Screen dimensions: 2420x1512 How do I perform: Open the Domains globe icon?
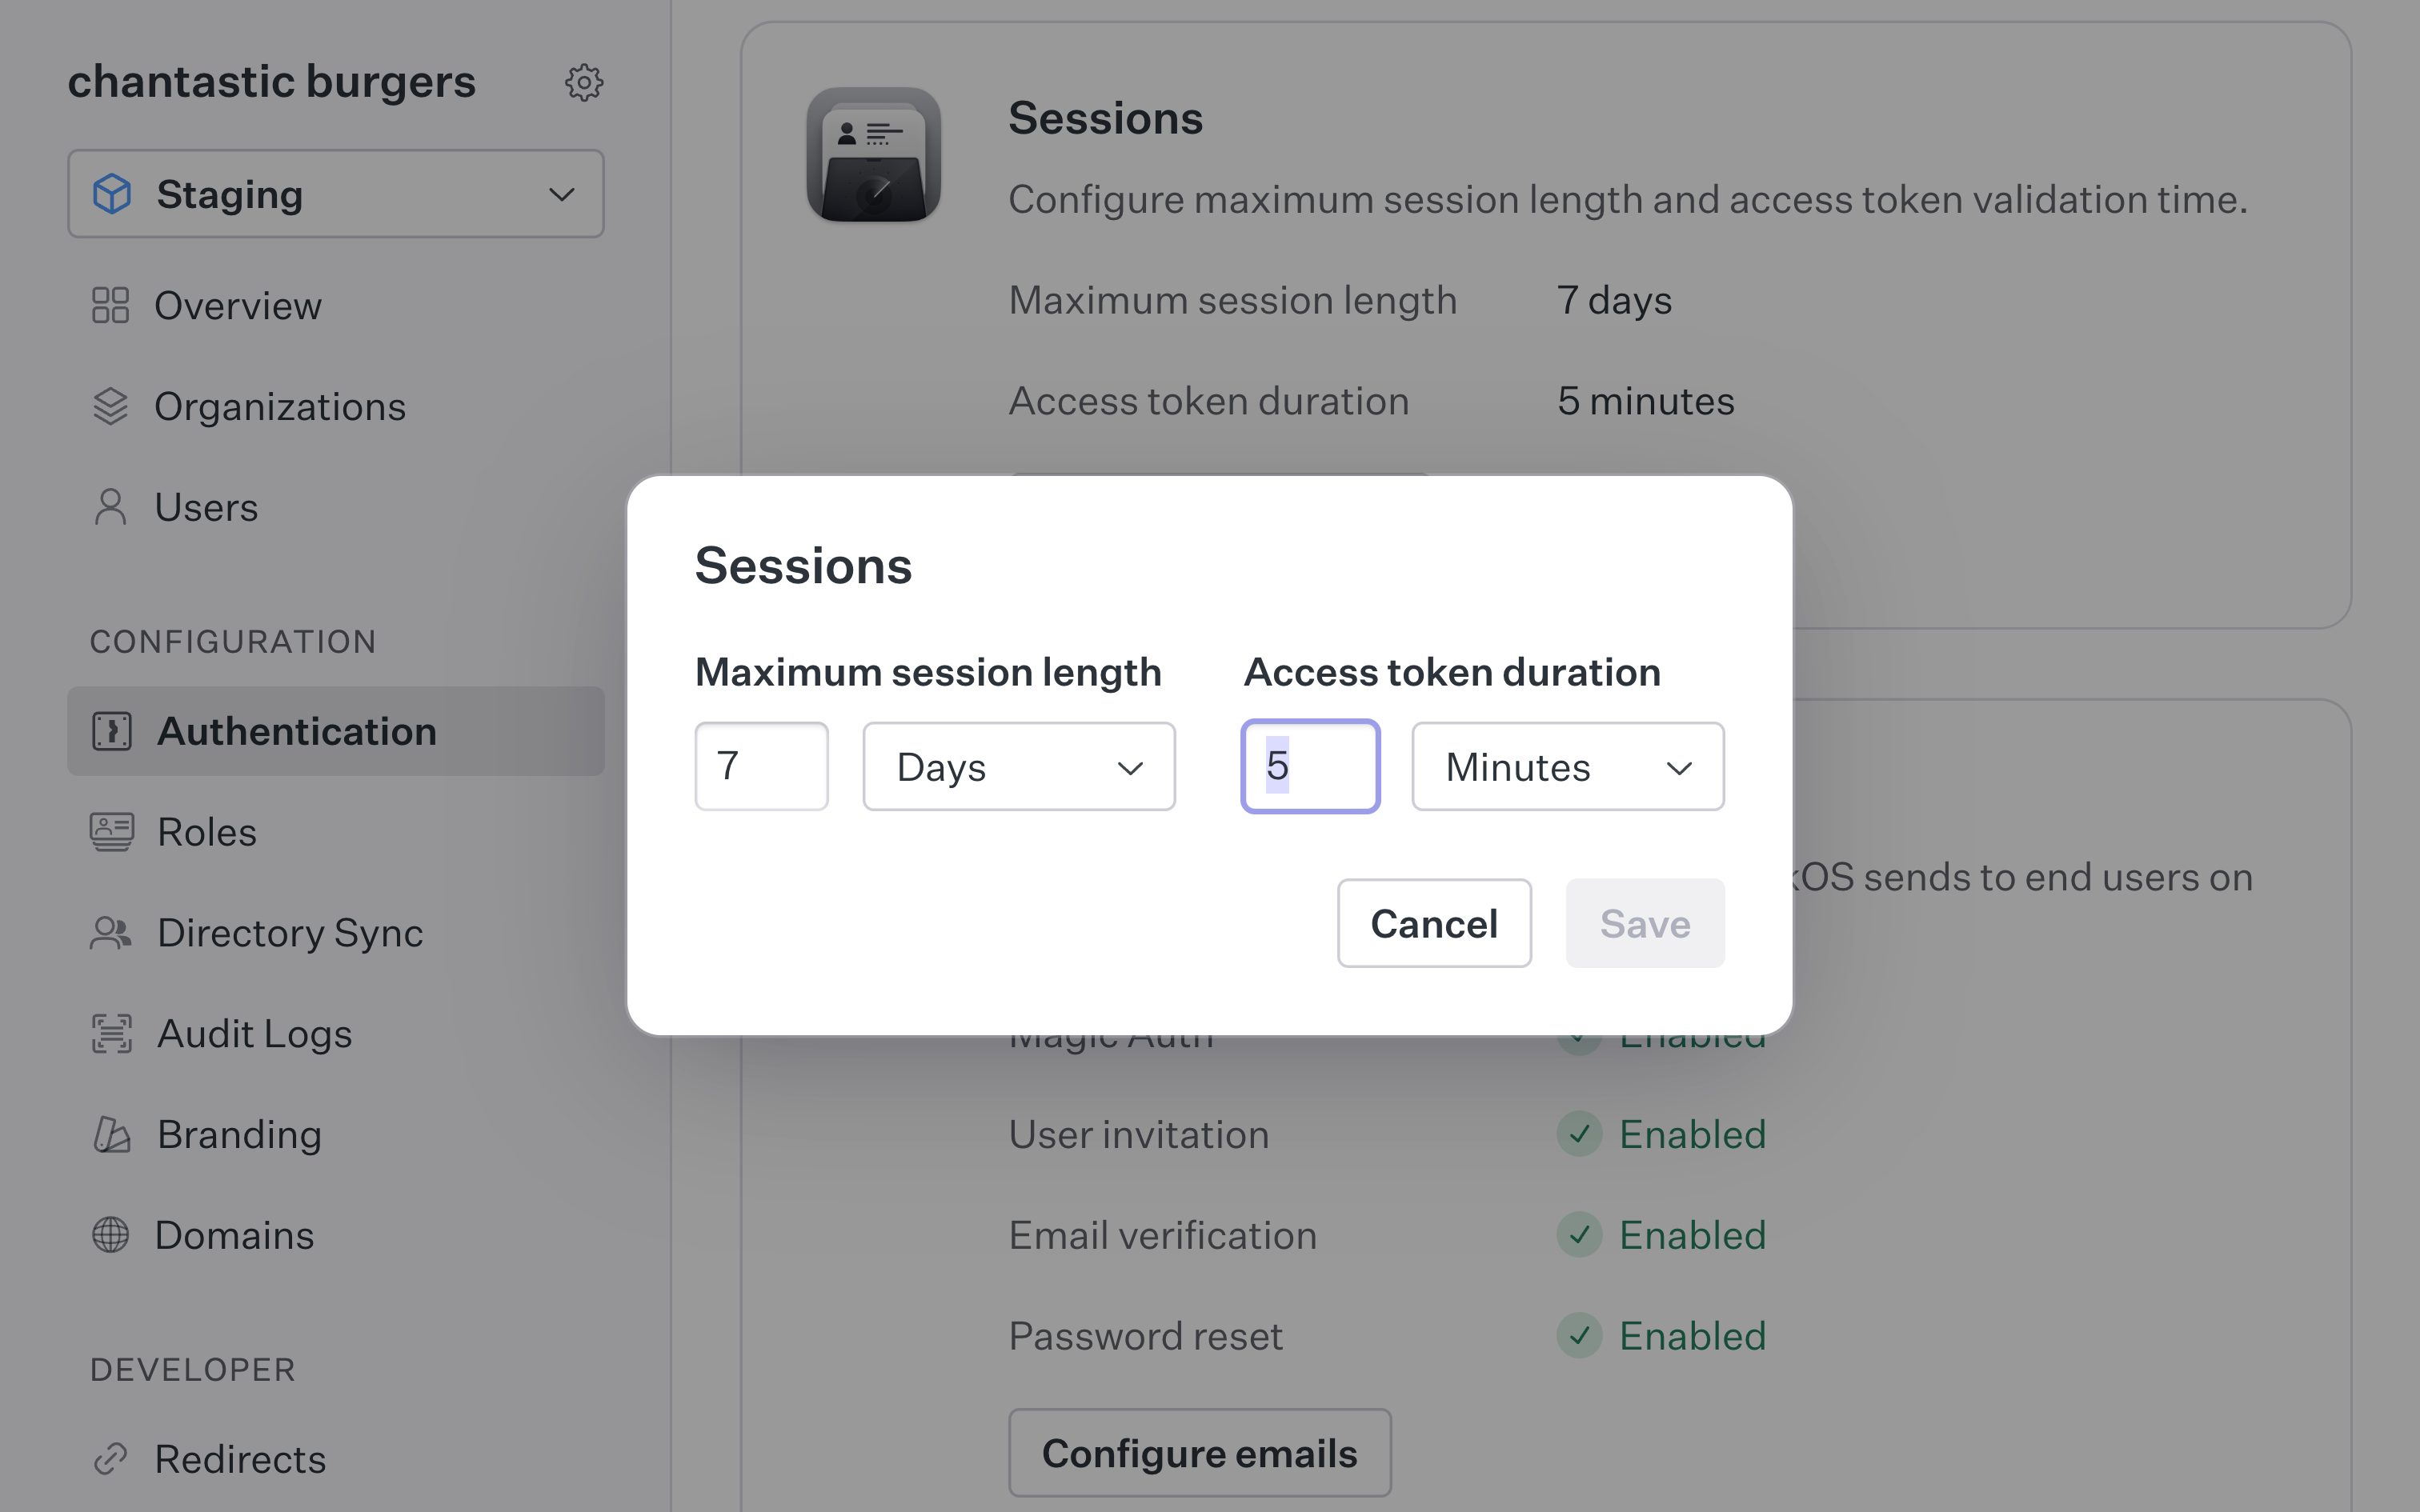[x=110, y=1235]
